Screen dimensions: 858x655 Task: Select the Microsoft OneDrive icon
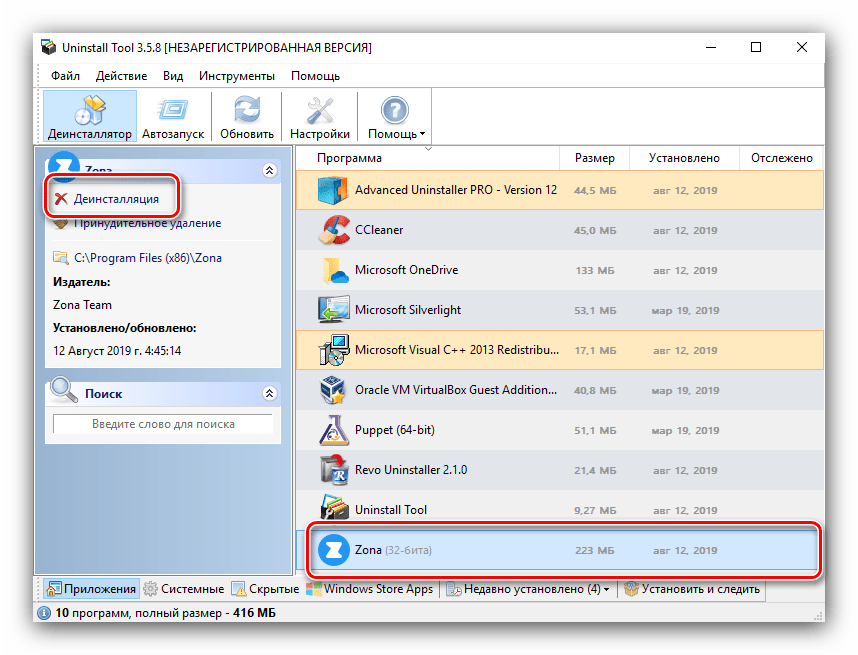click(334, 270)
